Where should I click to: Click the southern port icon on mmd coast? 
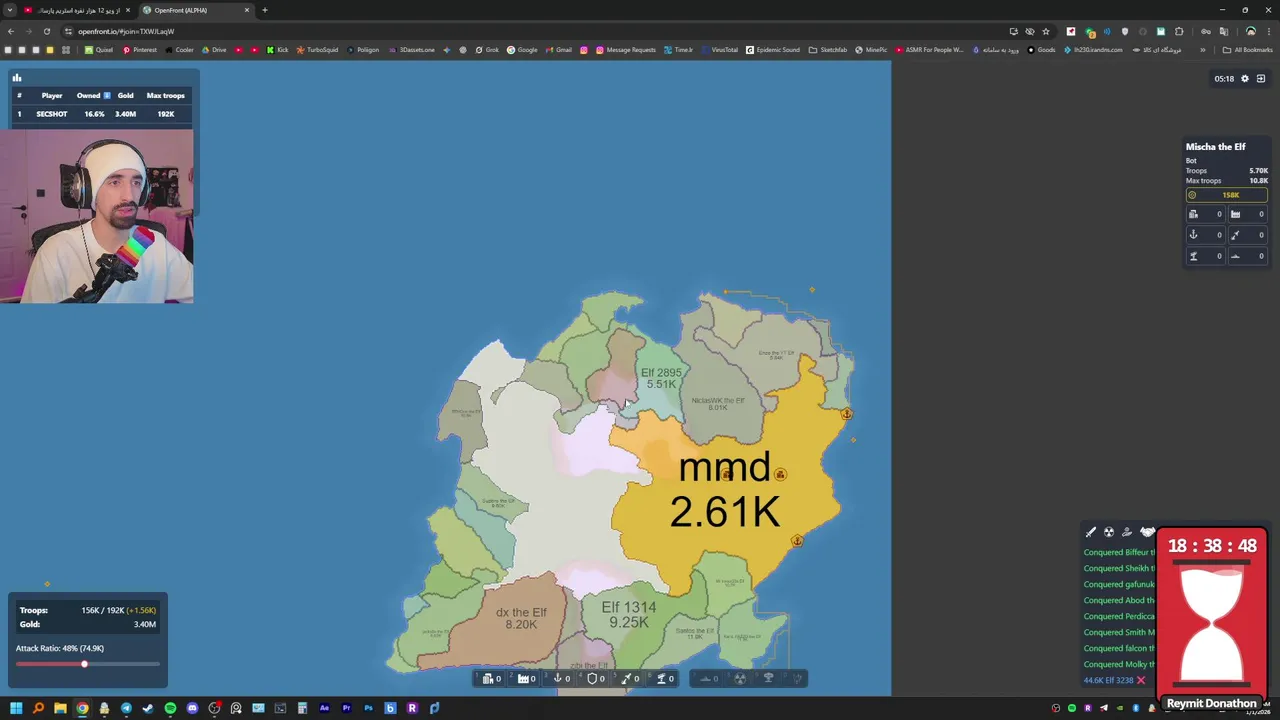(x=797, y=541)
